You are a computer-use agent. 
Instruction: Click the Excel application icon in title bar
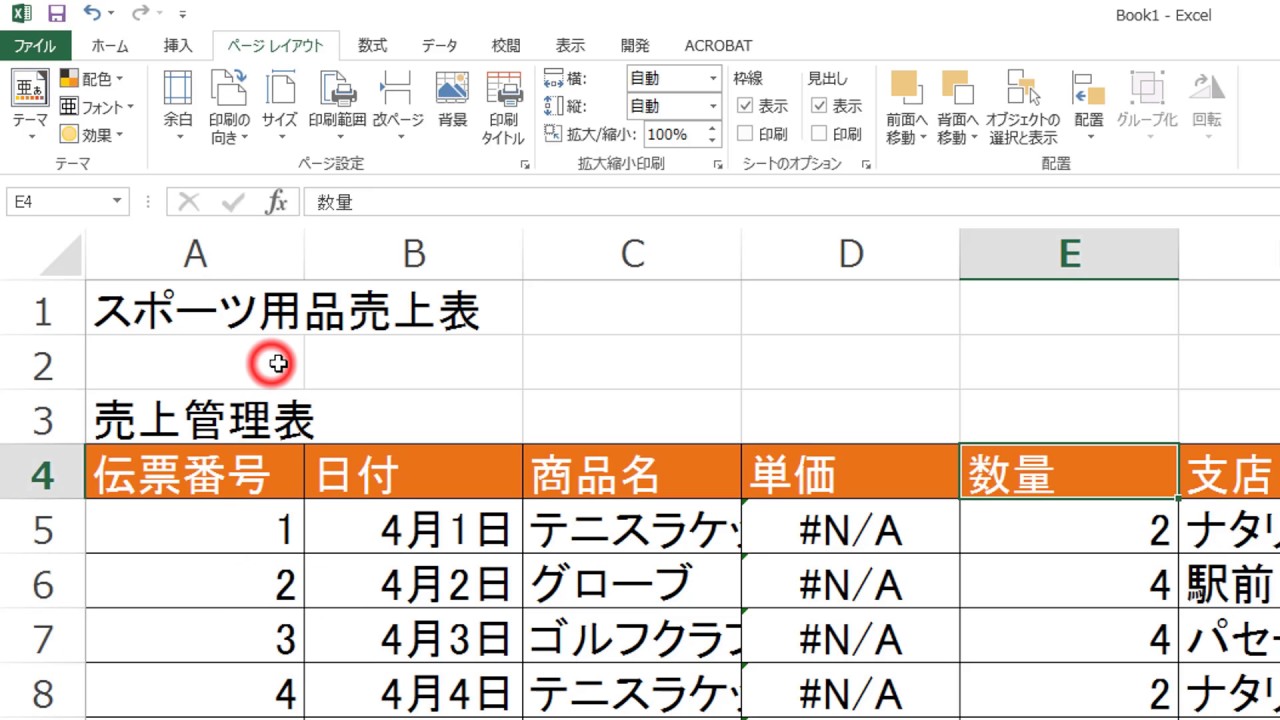pos(21,14)
